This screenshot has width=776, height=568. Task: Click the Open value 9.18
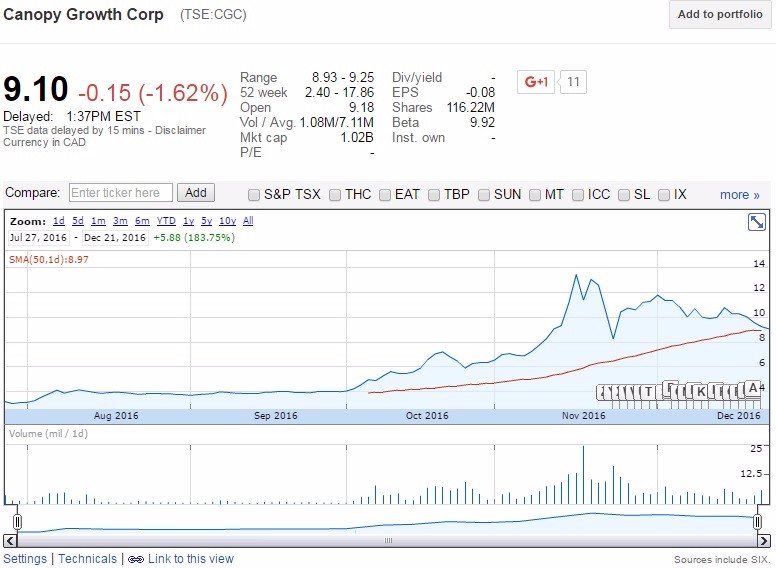coord(362,108)
